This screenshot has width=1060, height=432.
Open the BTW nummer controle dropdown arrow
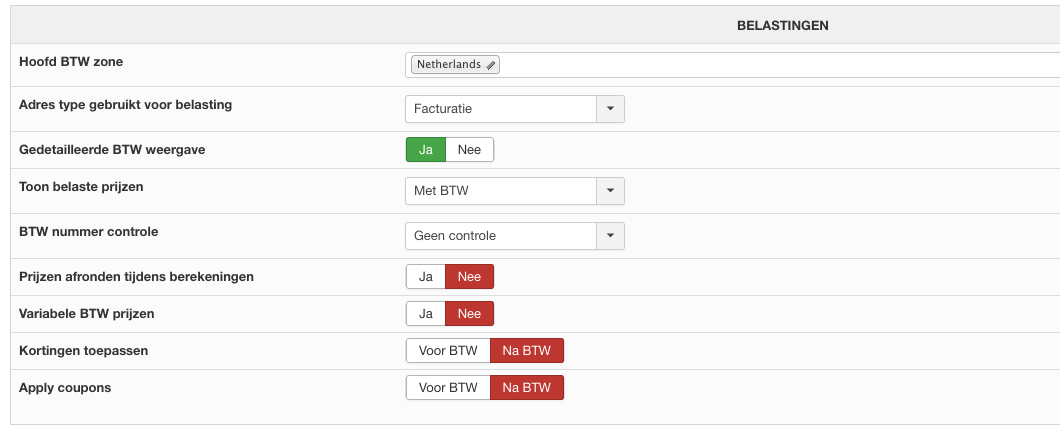pos(610,236)
